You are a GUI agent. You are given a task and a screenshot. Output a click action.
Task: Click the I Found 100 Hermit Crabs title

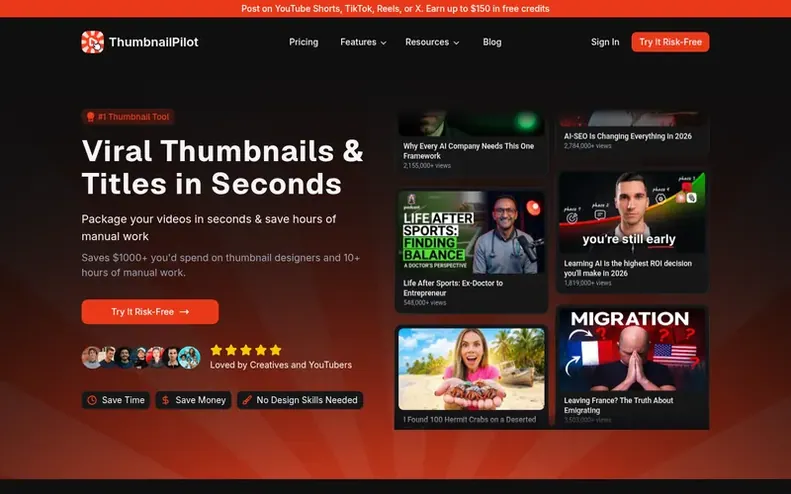[469, 419]
